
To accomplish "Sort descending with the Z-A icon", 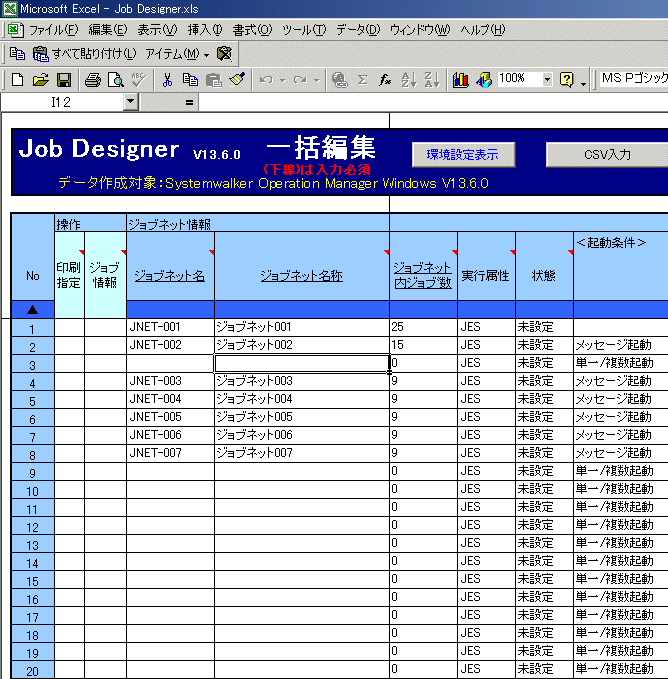I will 432,80.
